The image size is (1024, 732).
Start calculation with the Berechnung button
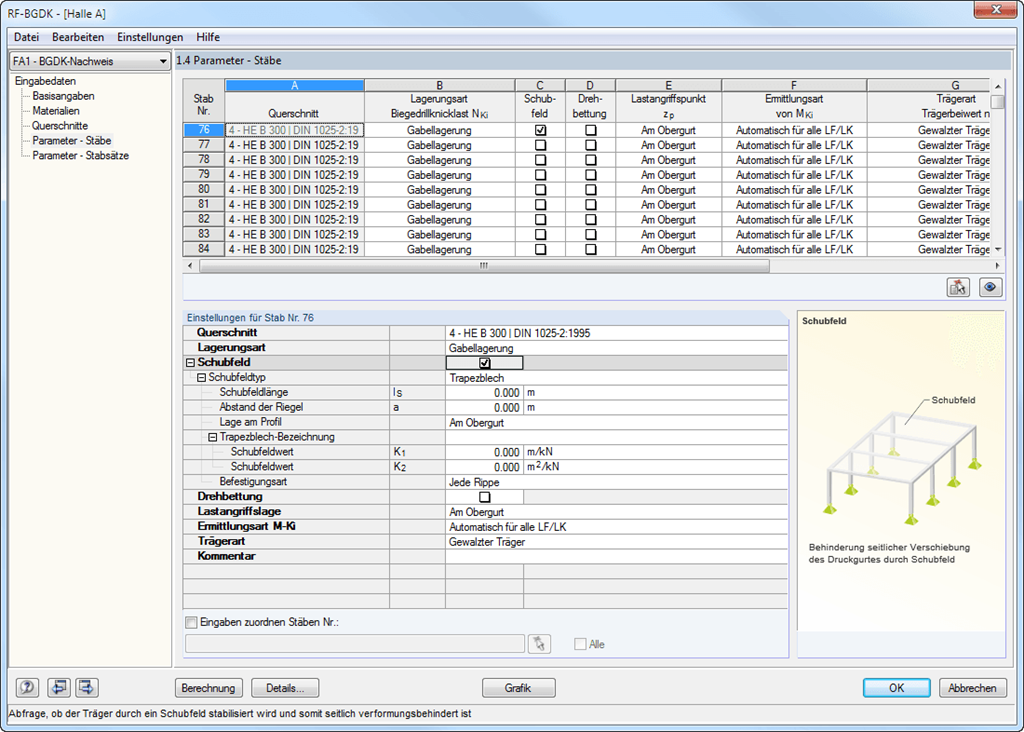(x=208, y=687)
